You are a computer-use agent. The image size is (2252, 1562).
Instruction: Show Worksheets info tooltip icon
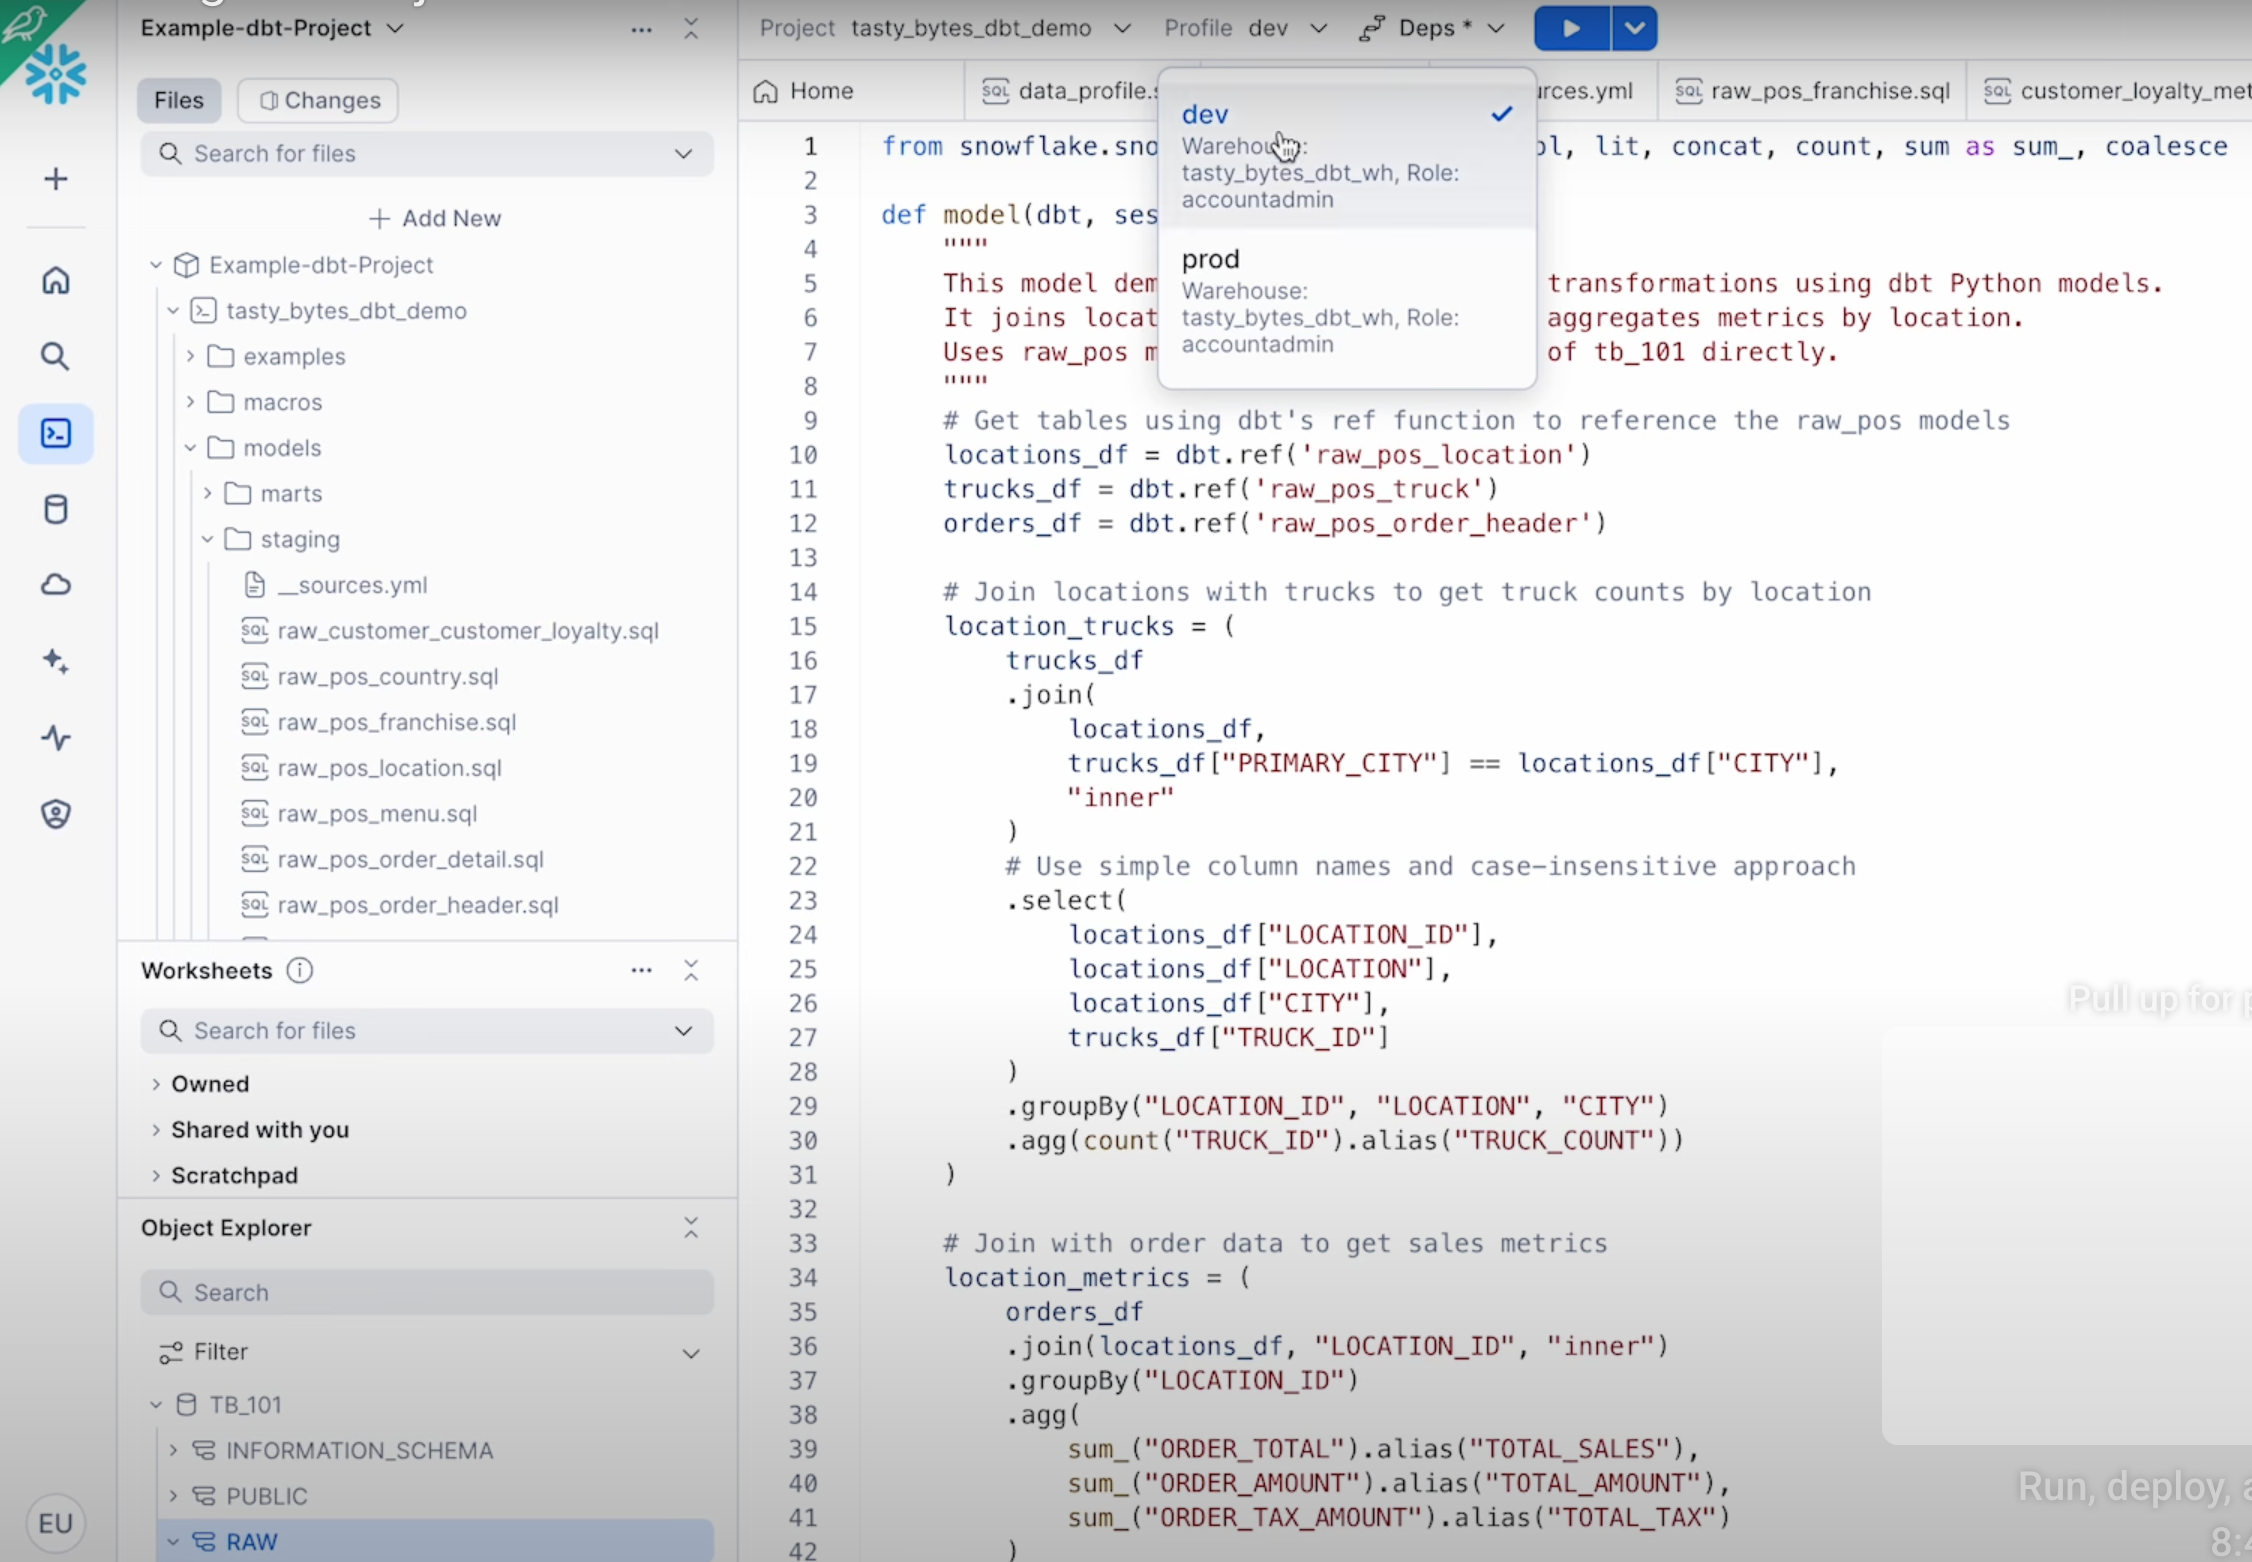pyautogui.click(x=300, y=970)
